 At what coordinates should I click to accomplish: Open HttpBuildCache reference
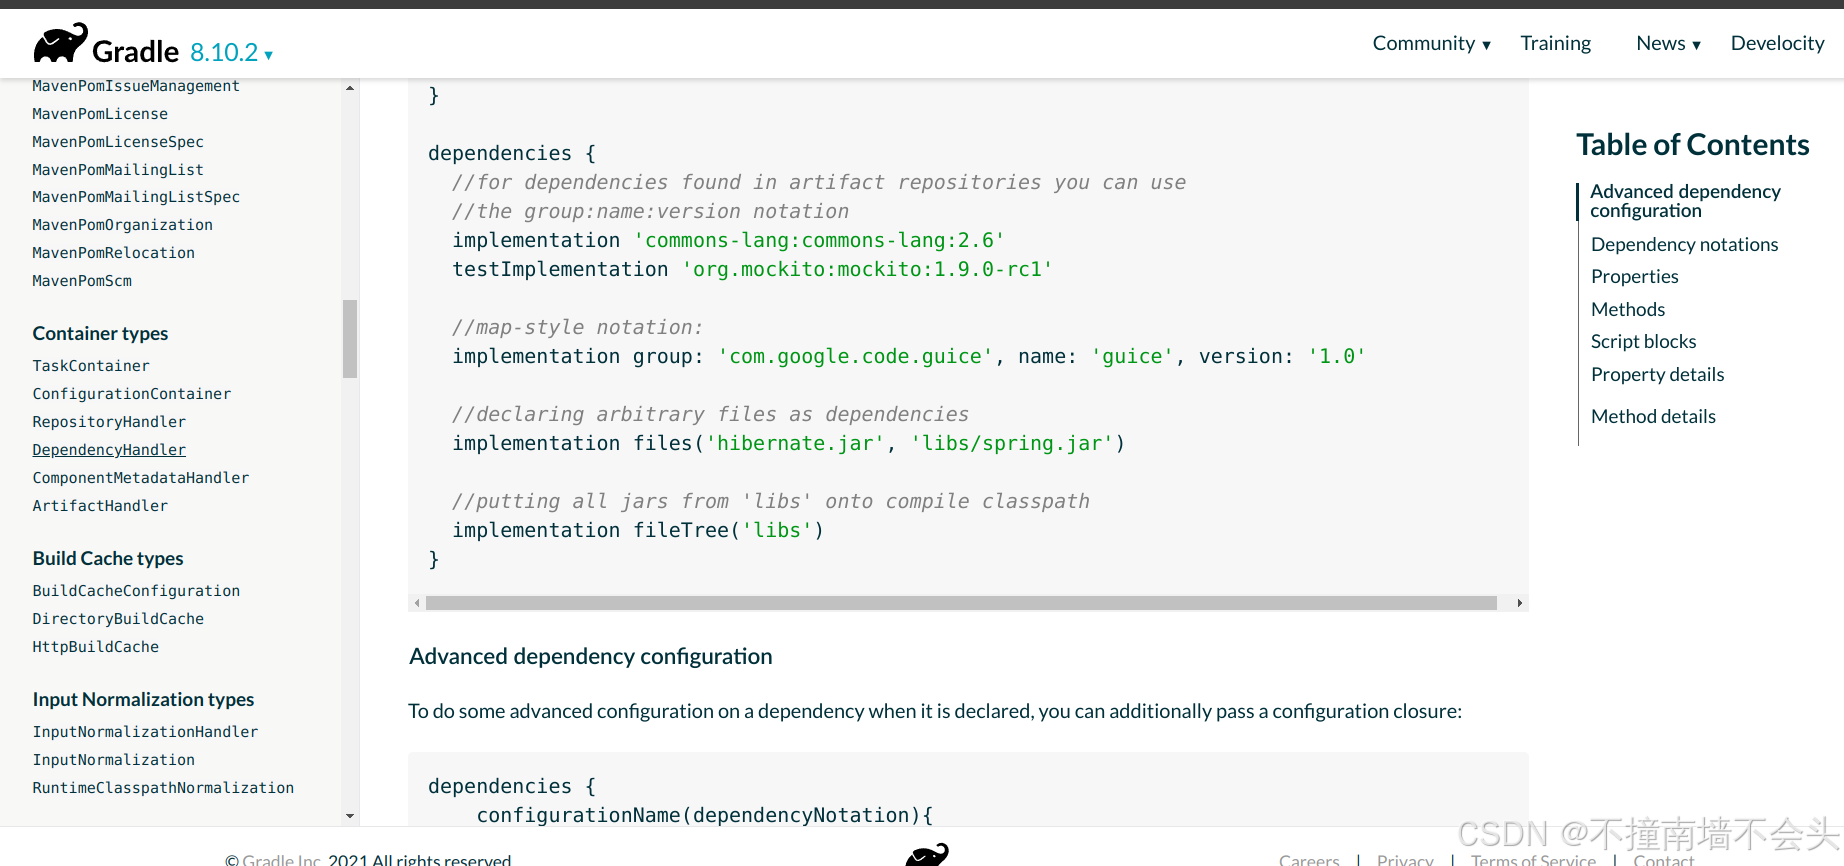pos(95,647)
